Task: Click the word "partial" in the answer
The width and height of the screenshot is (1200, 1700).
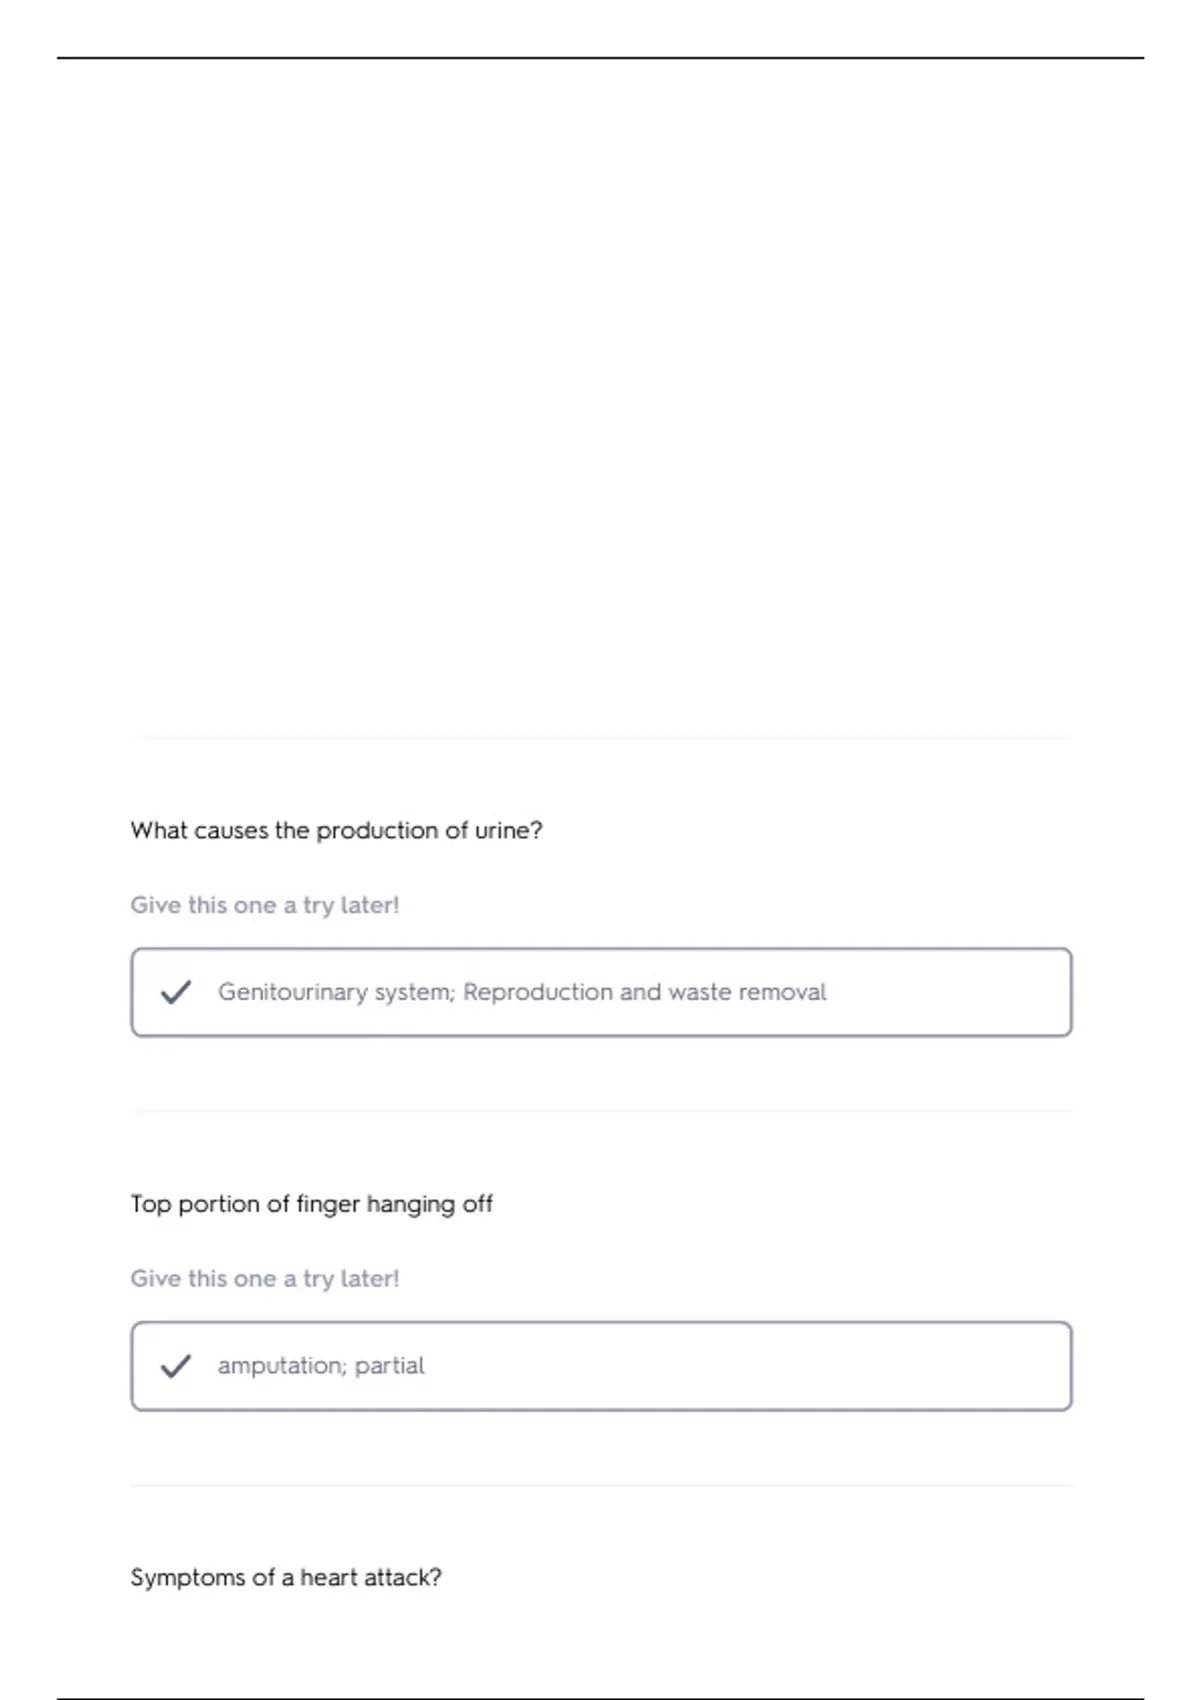Action: [x=390, y=1366]
